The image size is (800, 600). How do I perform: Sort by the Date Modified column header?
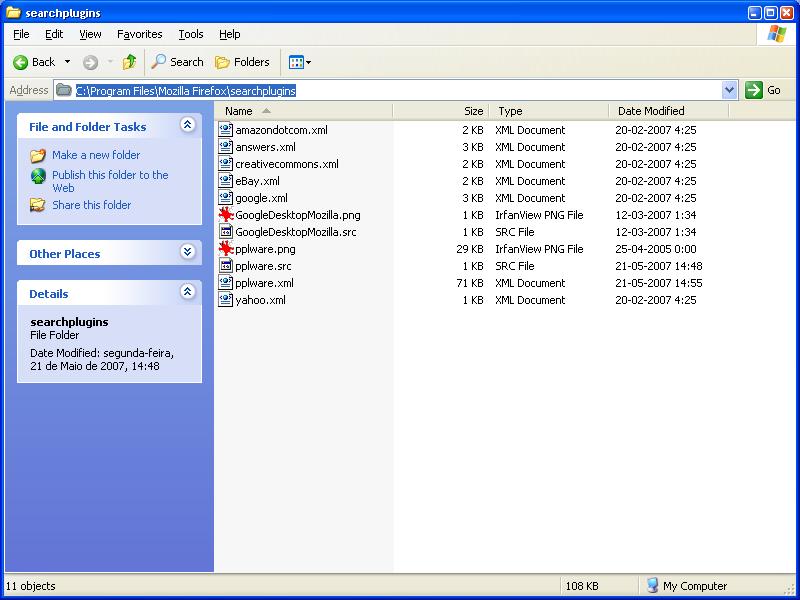click(669, 111)
